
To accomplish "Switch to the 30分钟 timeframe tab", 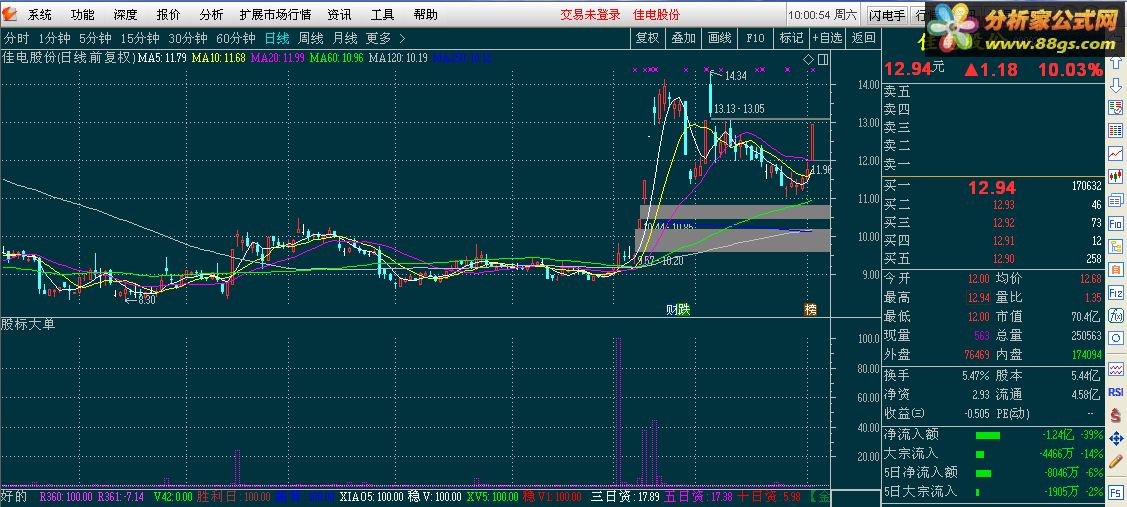I will tap(188, 38).
